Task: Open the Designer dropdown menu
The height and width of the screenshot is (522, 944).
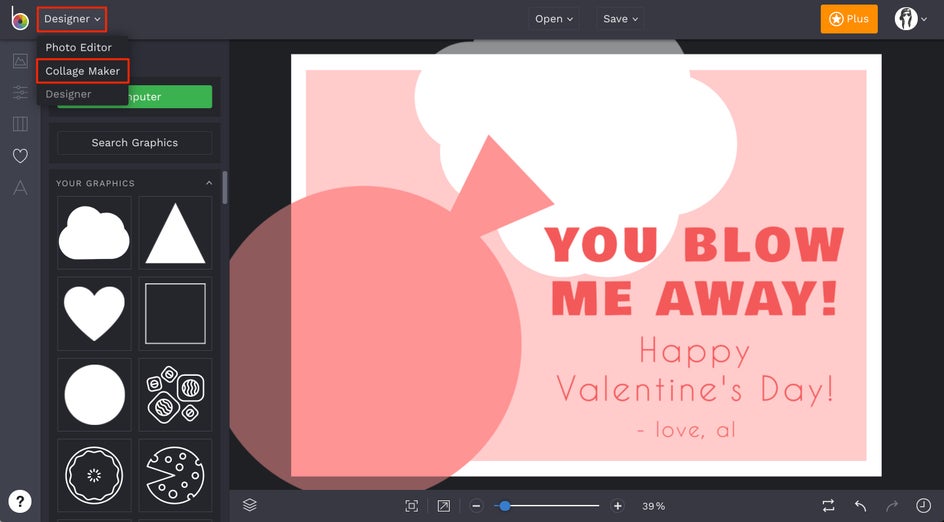Action: pos(72,19)
